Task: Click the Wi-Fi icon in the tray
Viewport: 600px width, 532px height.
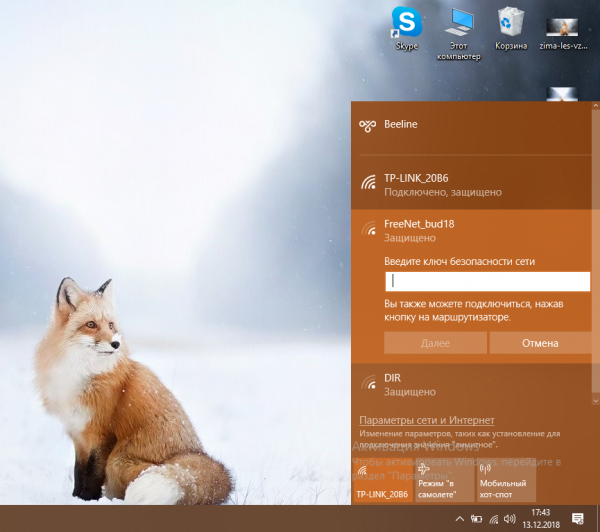Action: pos(493,518)
